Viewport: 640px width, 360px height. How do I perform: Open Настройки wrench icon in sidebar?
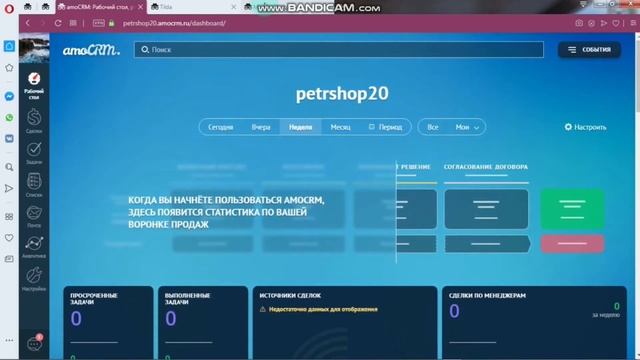[x=34, y=278]
